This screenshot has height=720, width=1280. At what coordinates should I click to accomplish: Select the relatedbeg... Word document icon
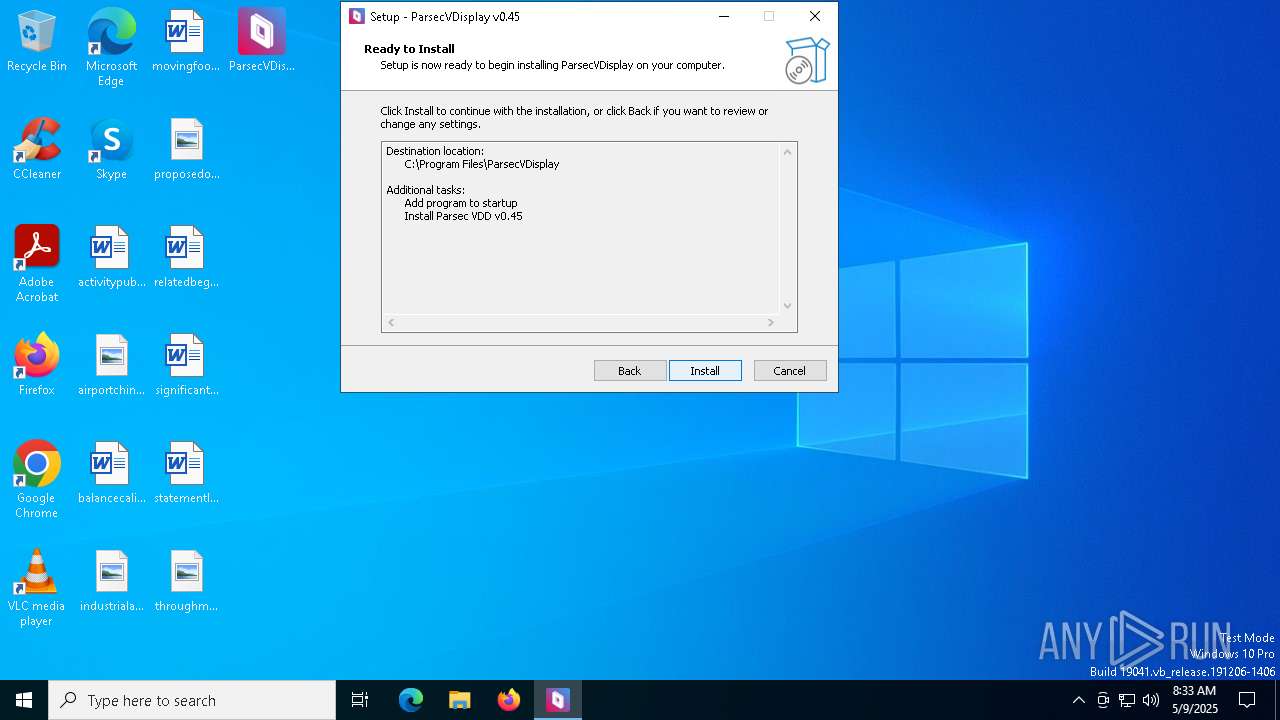point(186,258)
